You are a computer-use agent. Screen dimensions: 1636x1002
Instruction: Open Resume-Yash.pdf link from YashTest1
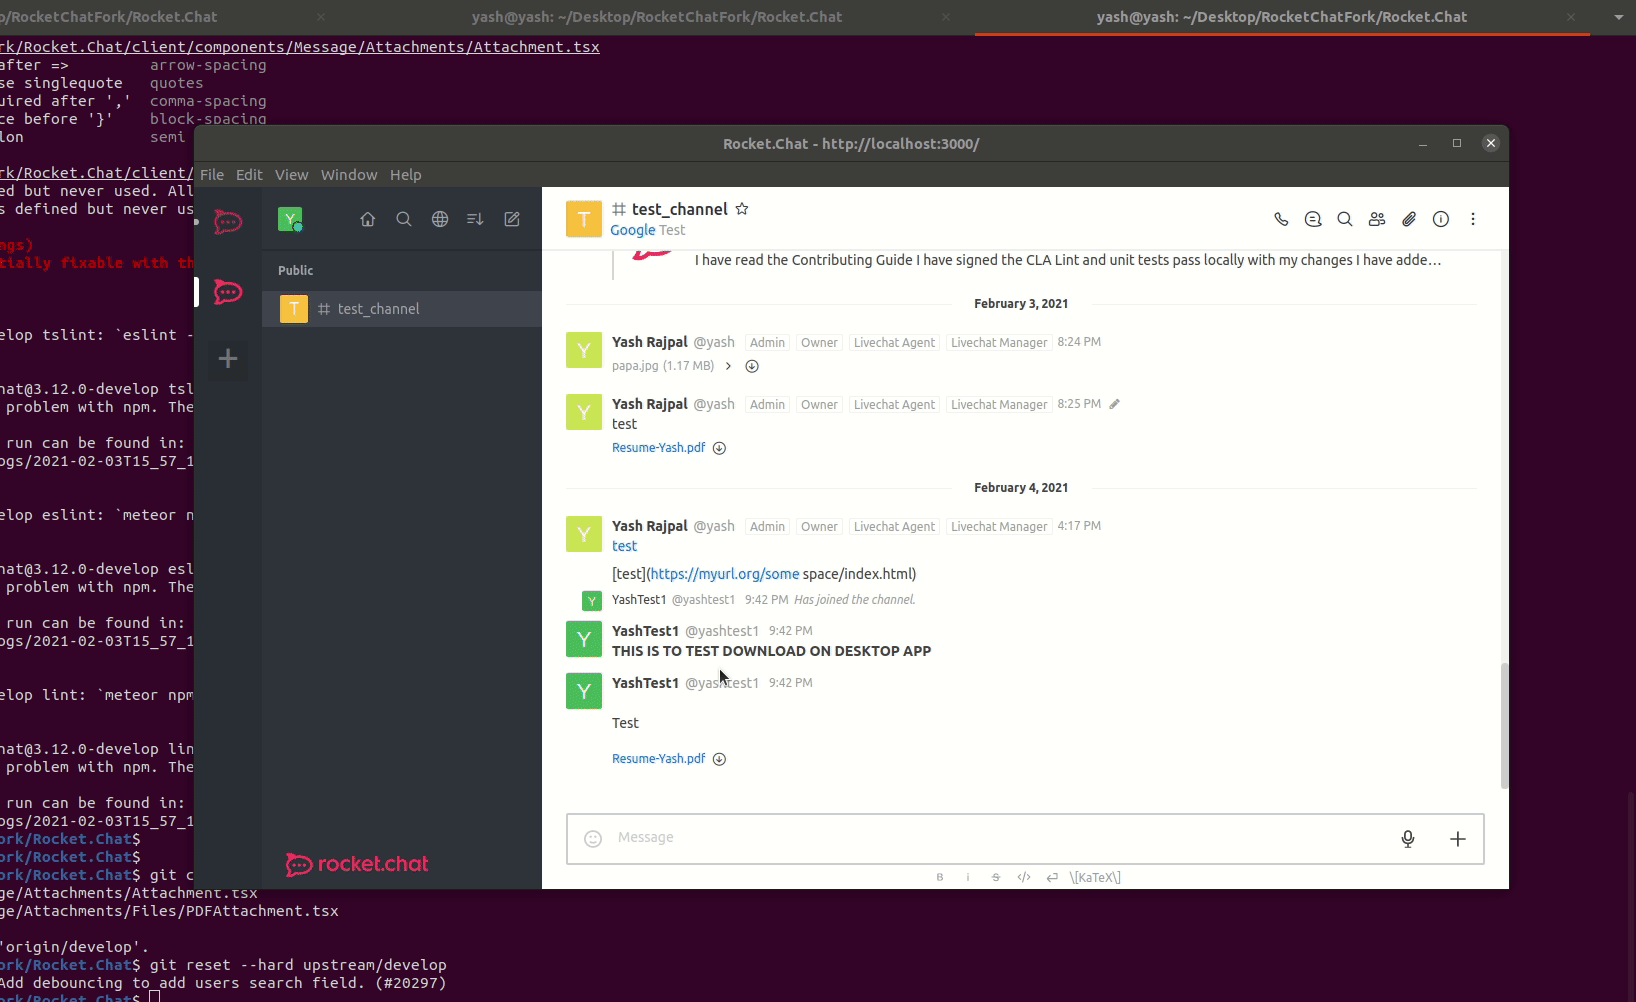[658, 759]
